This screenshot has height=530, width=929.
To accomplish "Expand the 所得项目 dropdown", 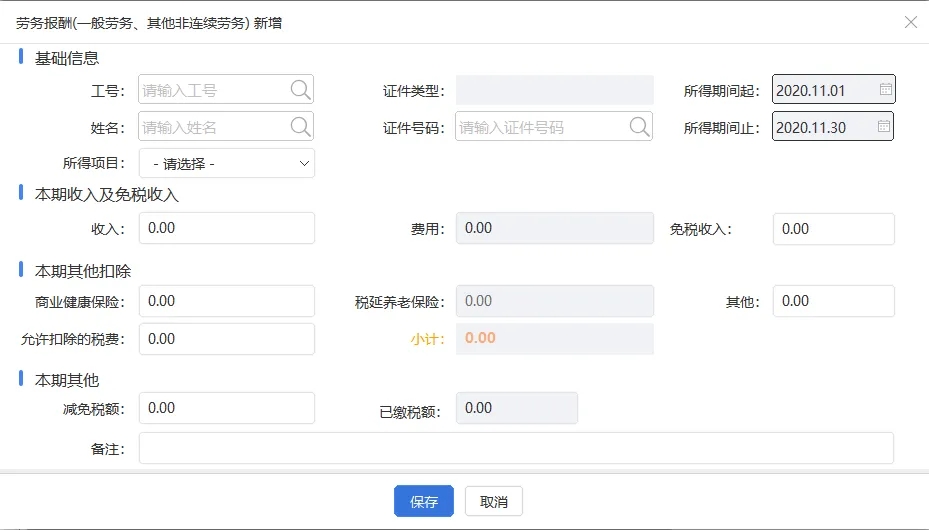I will point(227,163).
